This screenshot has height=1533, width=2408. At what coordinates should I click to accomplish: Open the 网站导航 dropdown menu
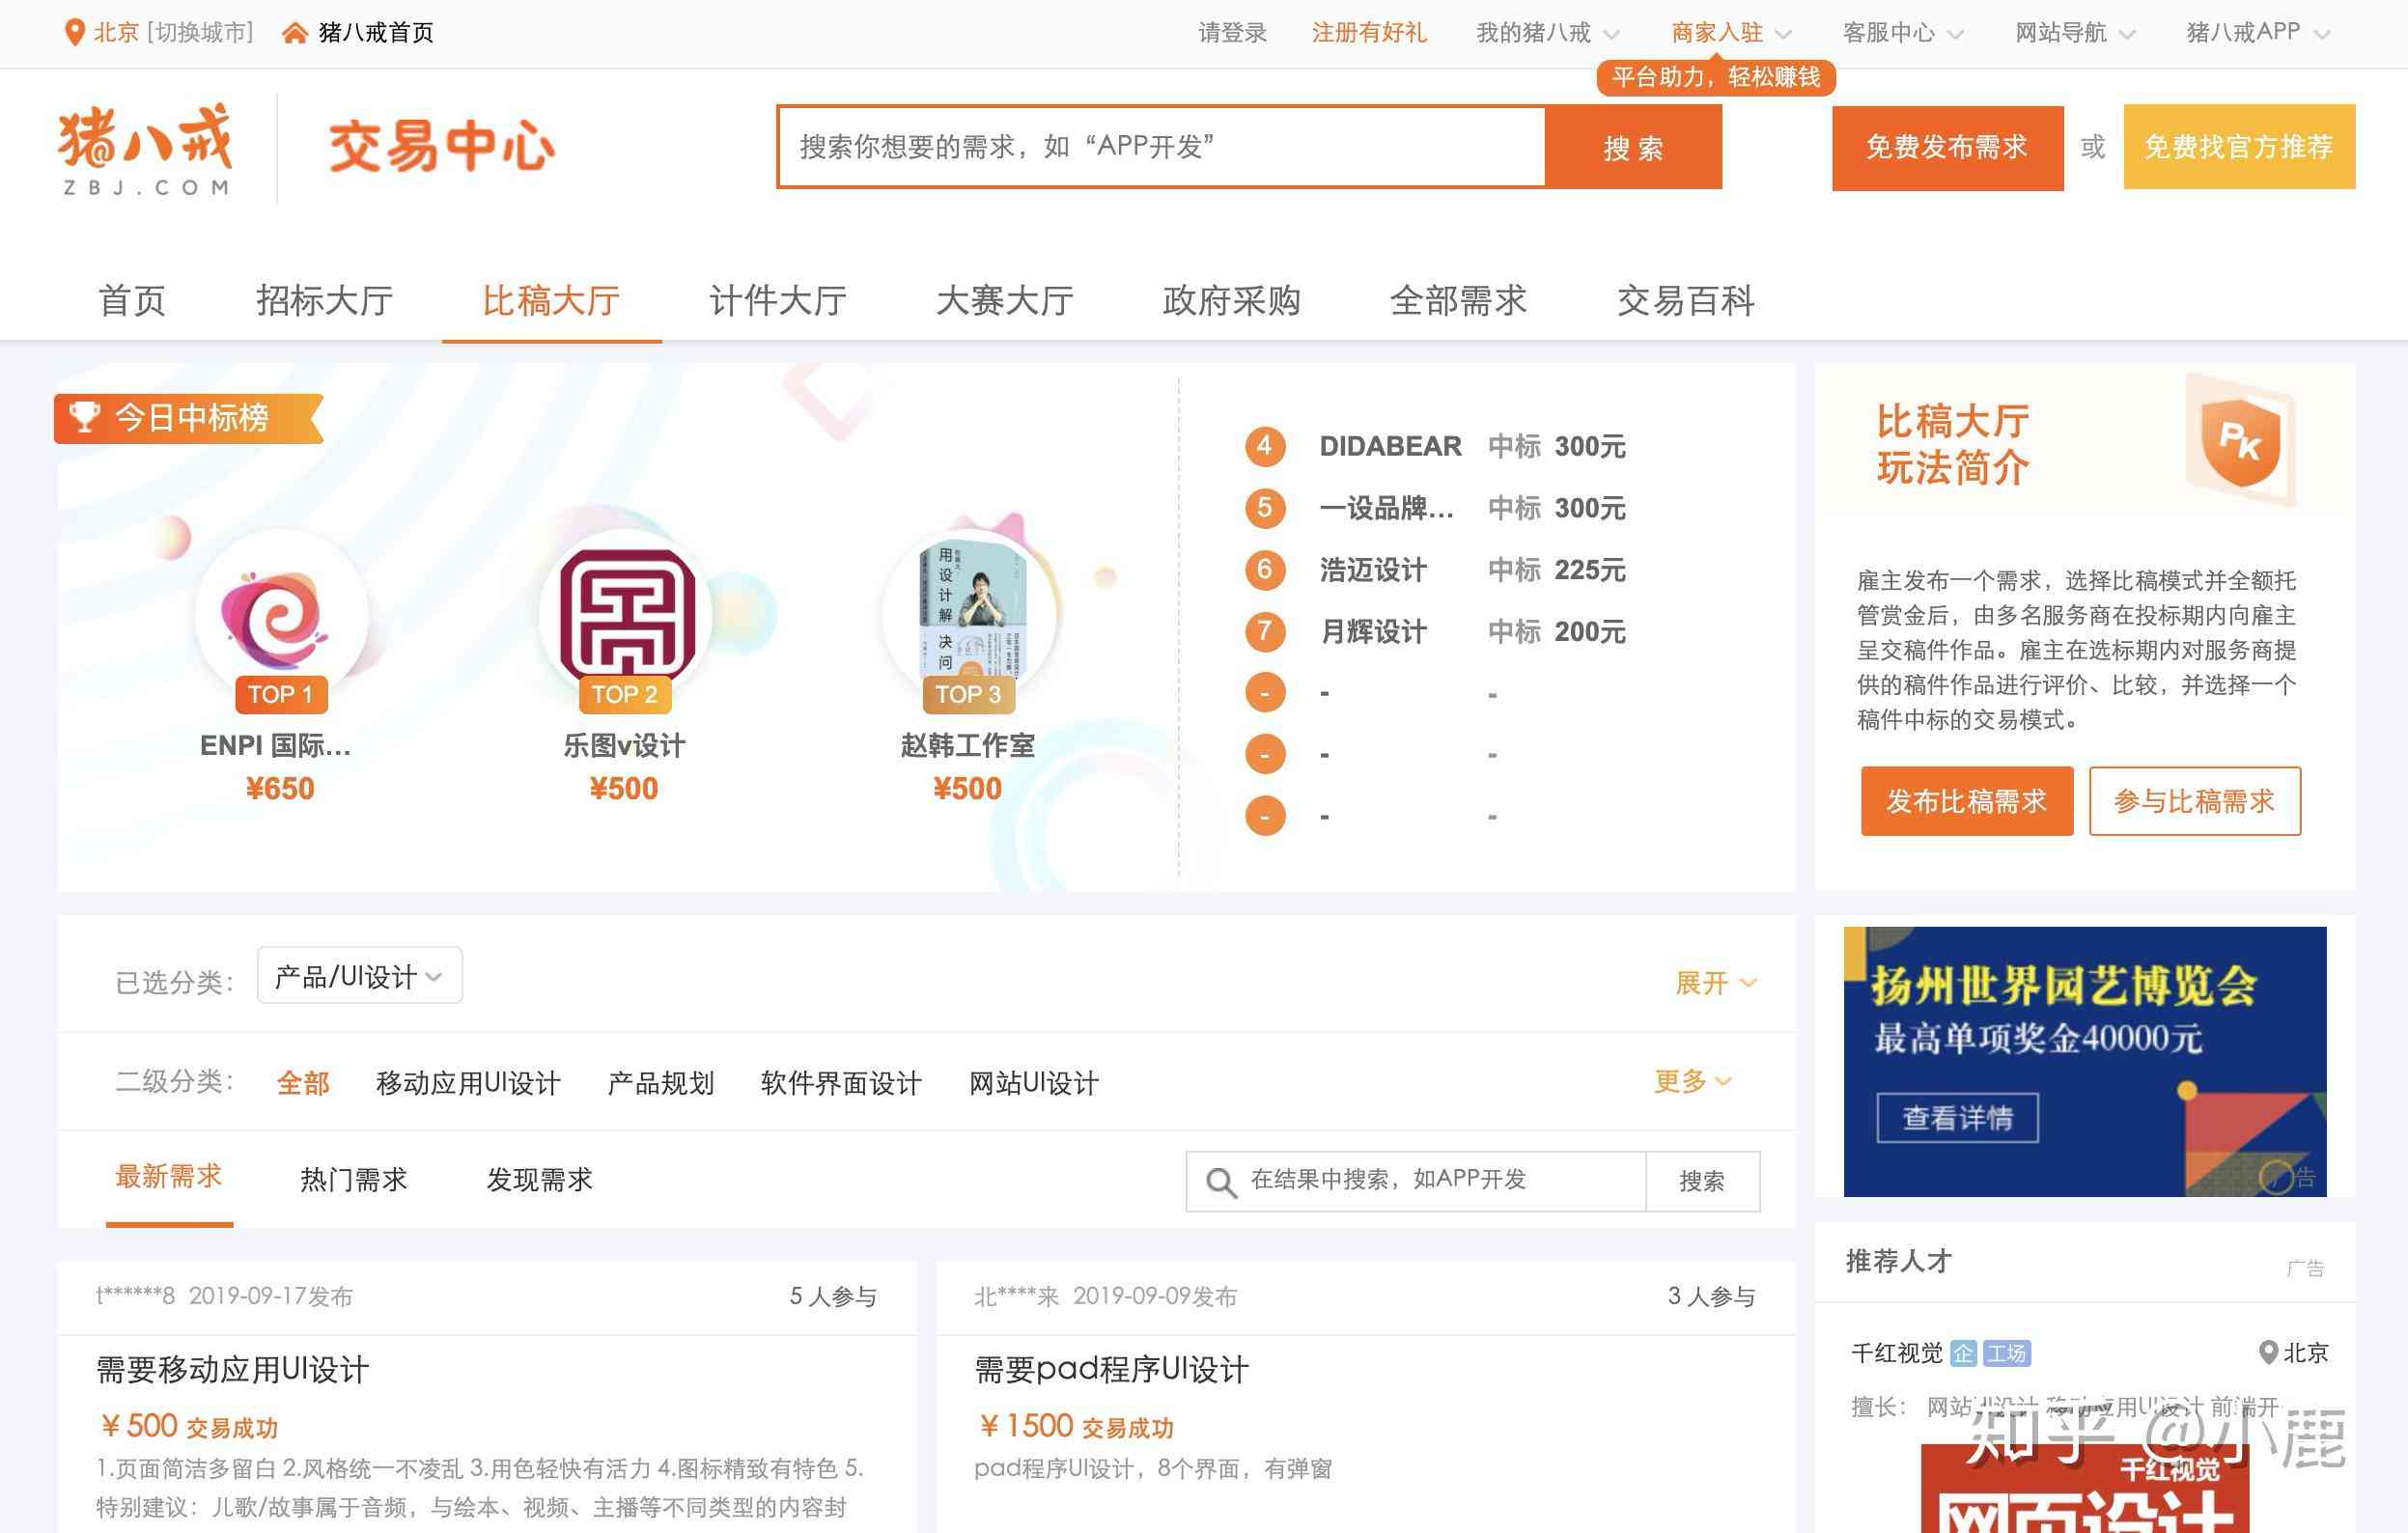pos(2075,33)
